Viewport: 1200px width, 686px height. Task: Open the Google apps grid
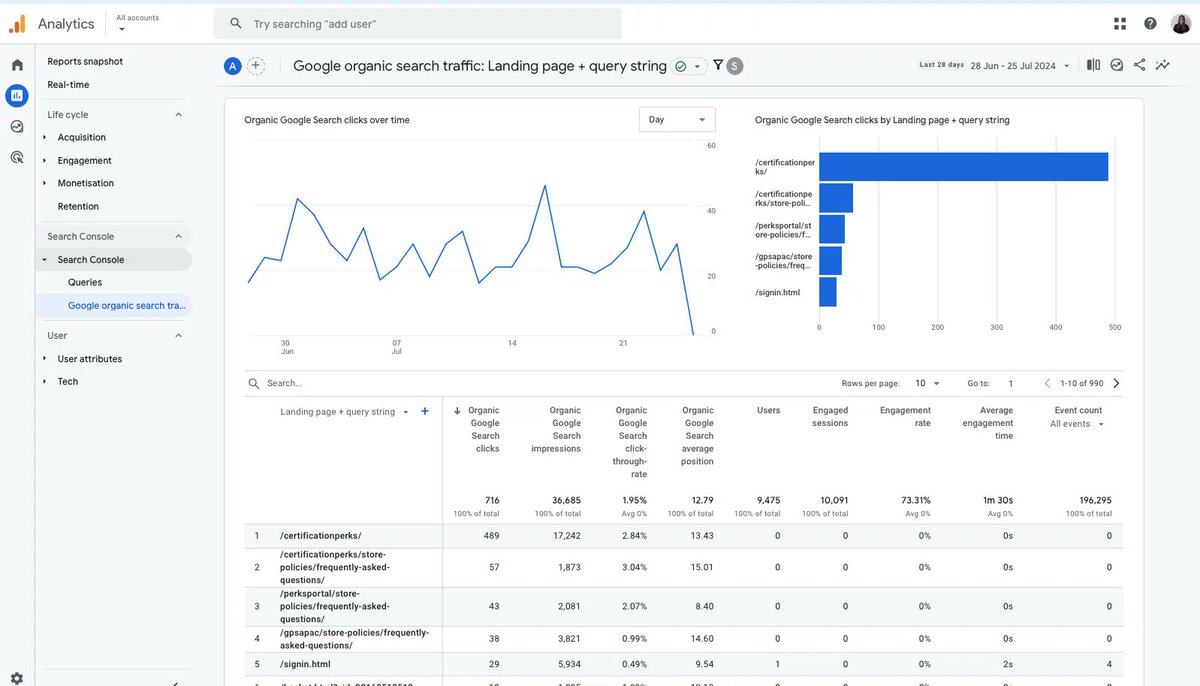[1120, 23]
